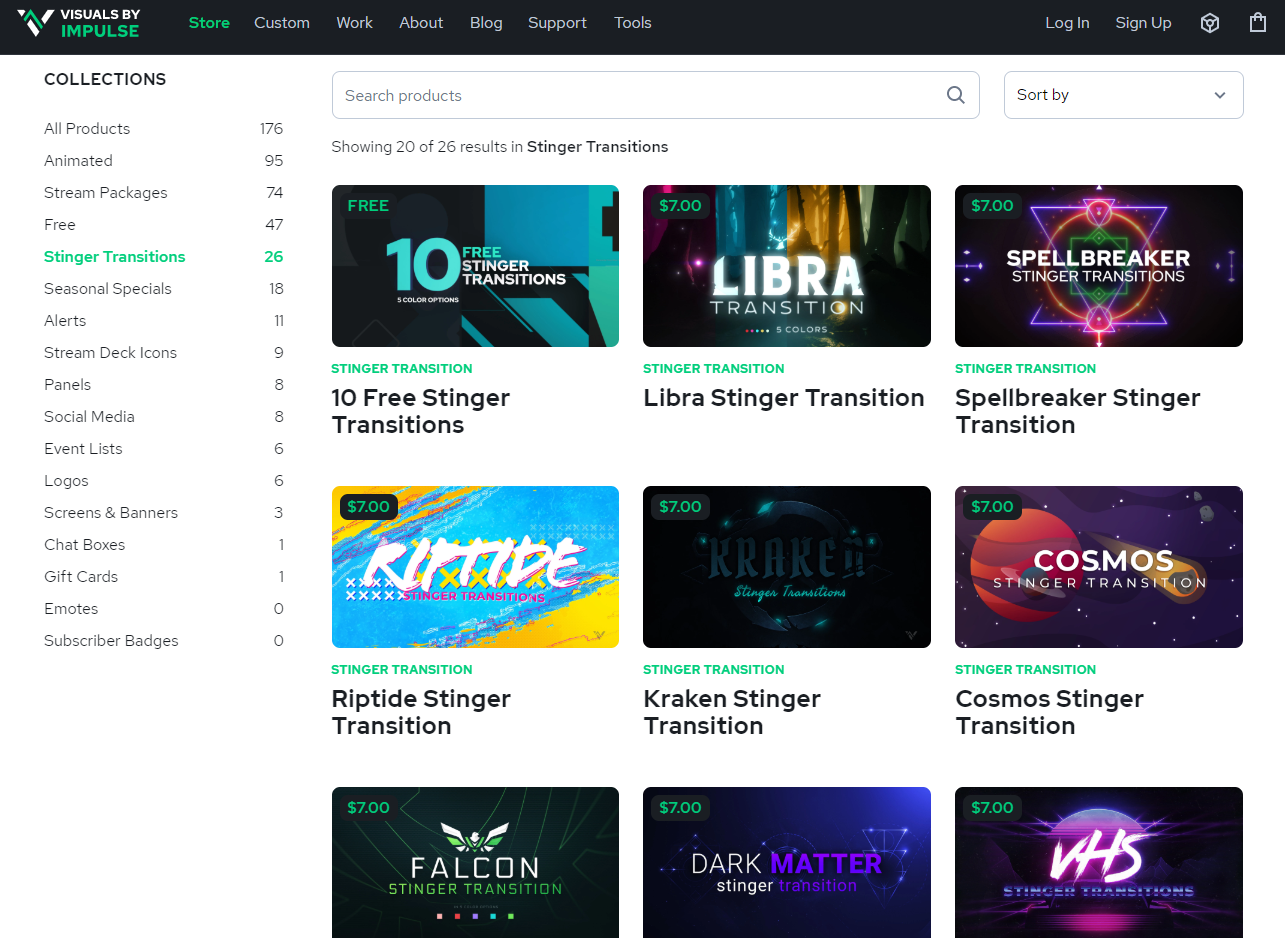Screen dimensions: 1285x938
Task: Expand the sort options chevron
Action: click(1219, 94)
